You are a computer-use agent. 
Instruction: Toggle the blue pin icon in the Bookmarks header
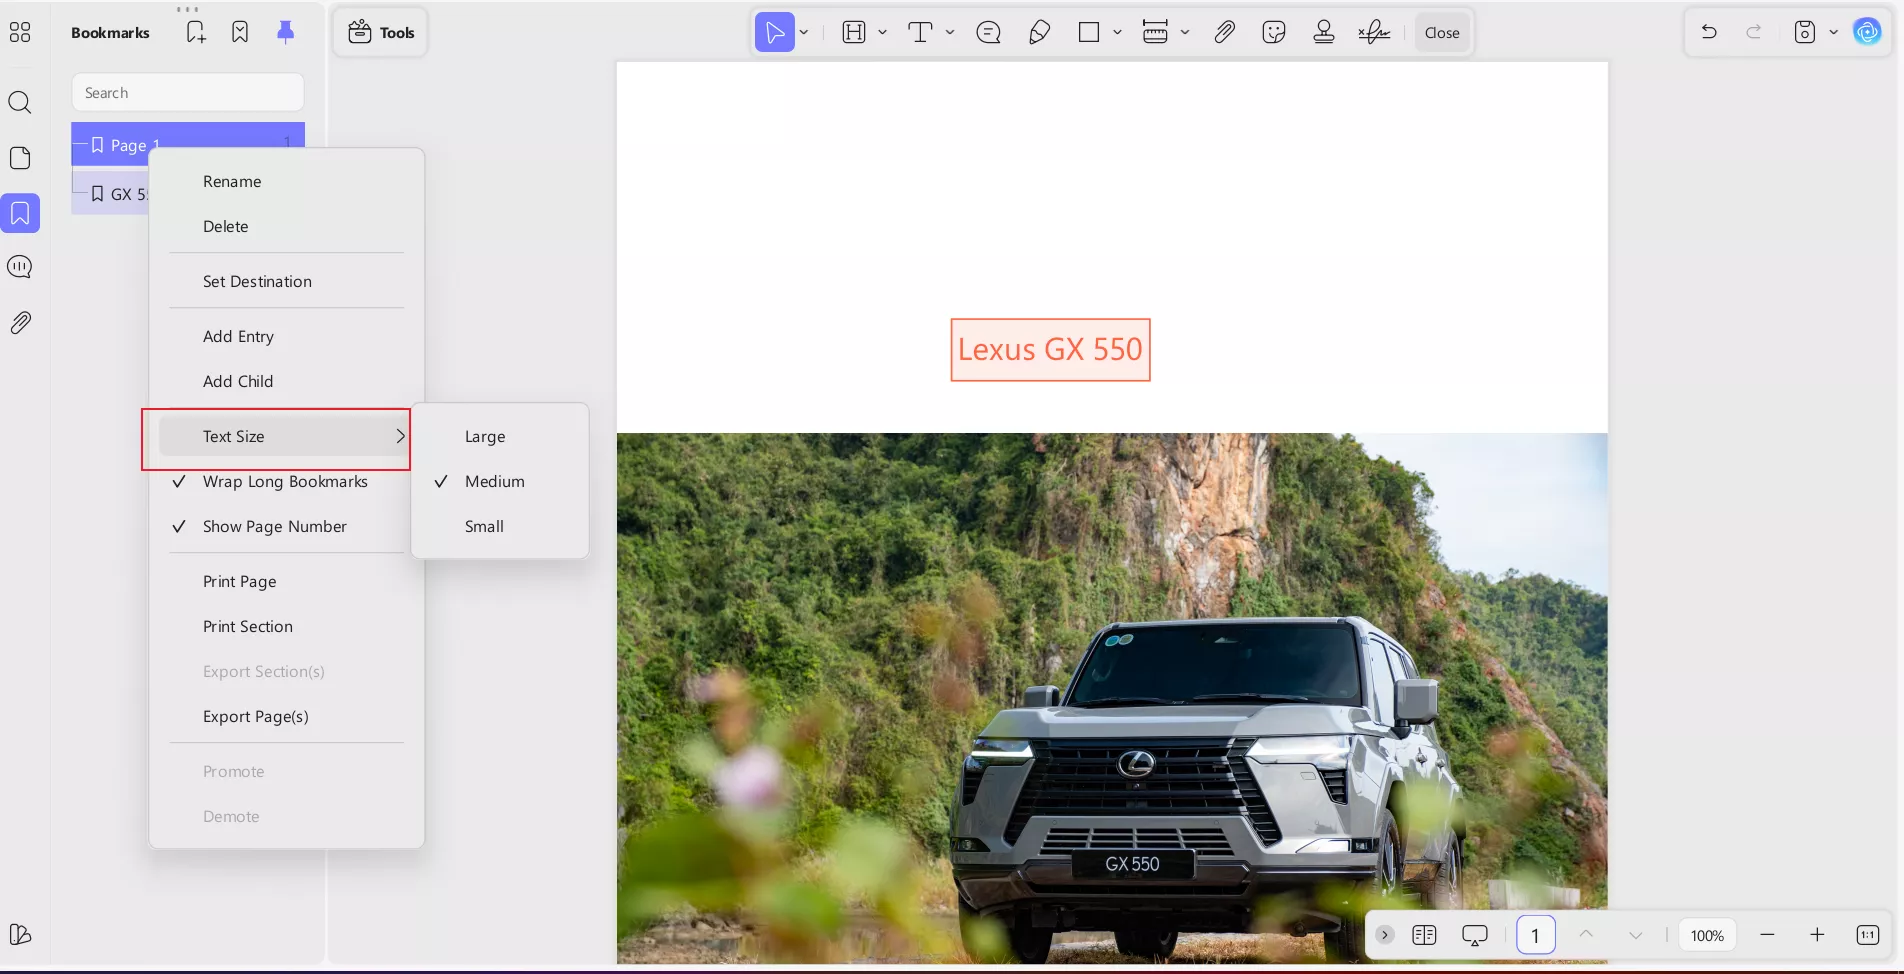click(285, 32)
